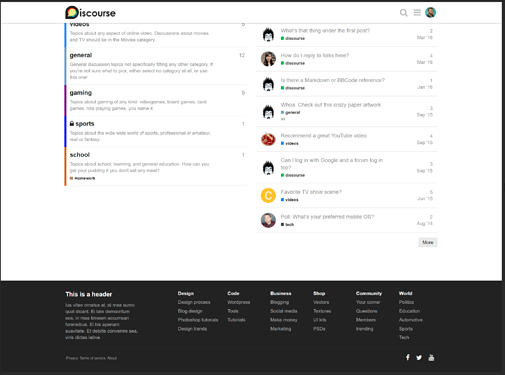Image resolution: width=505 pixels, height=375 pixels.
Task: Open the Tools footer link
Action: click(233, 311)
